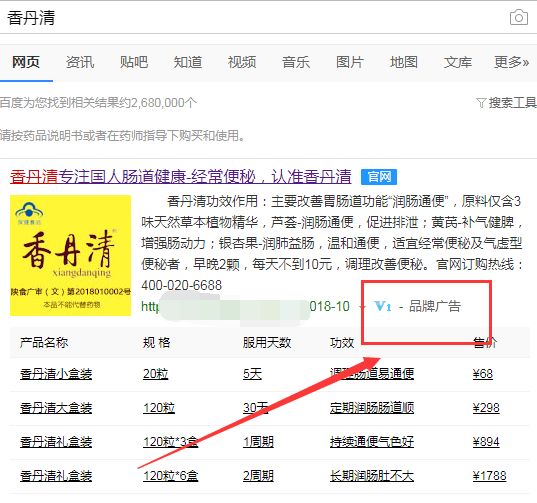Click the V1 credibility badge icon

click(x=383, y=306)
